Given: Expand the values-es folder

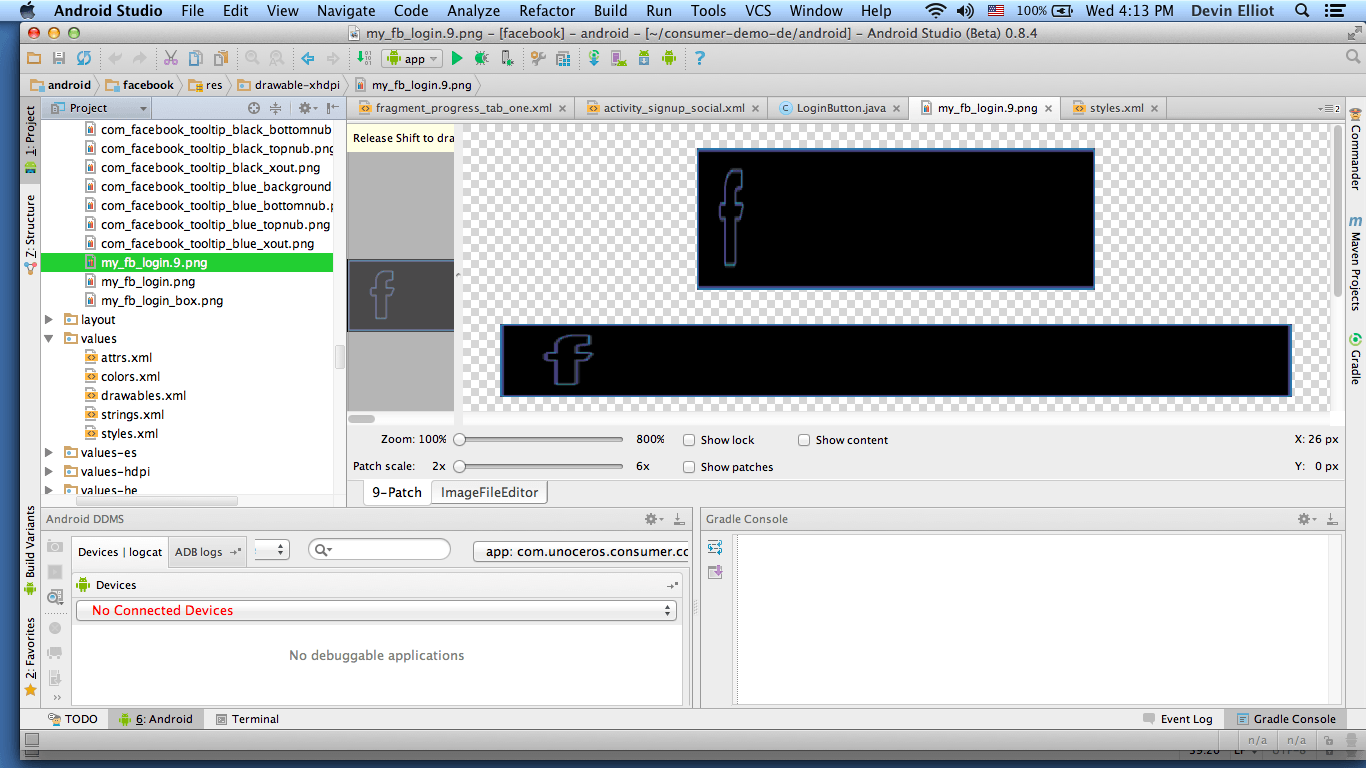Looking at the screenshot, I should tap(49, 453).
